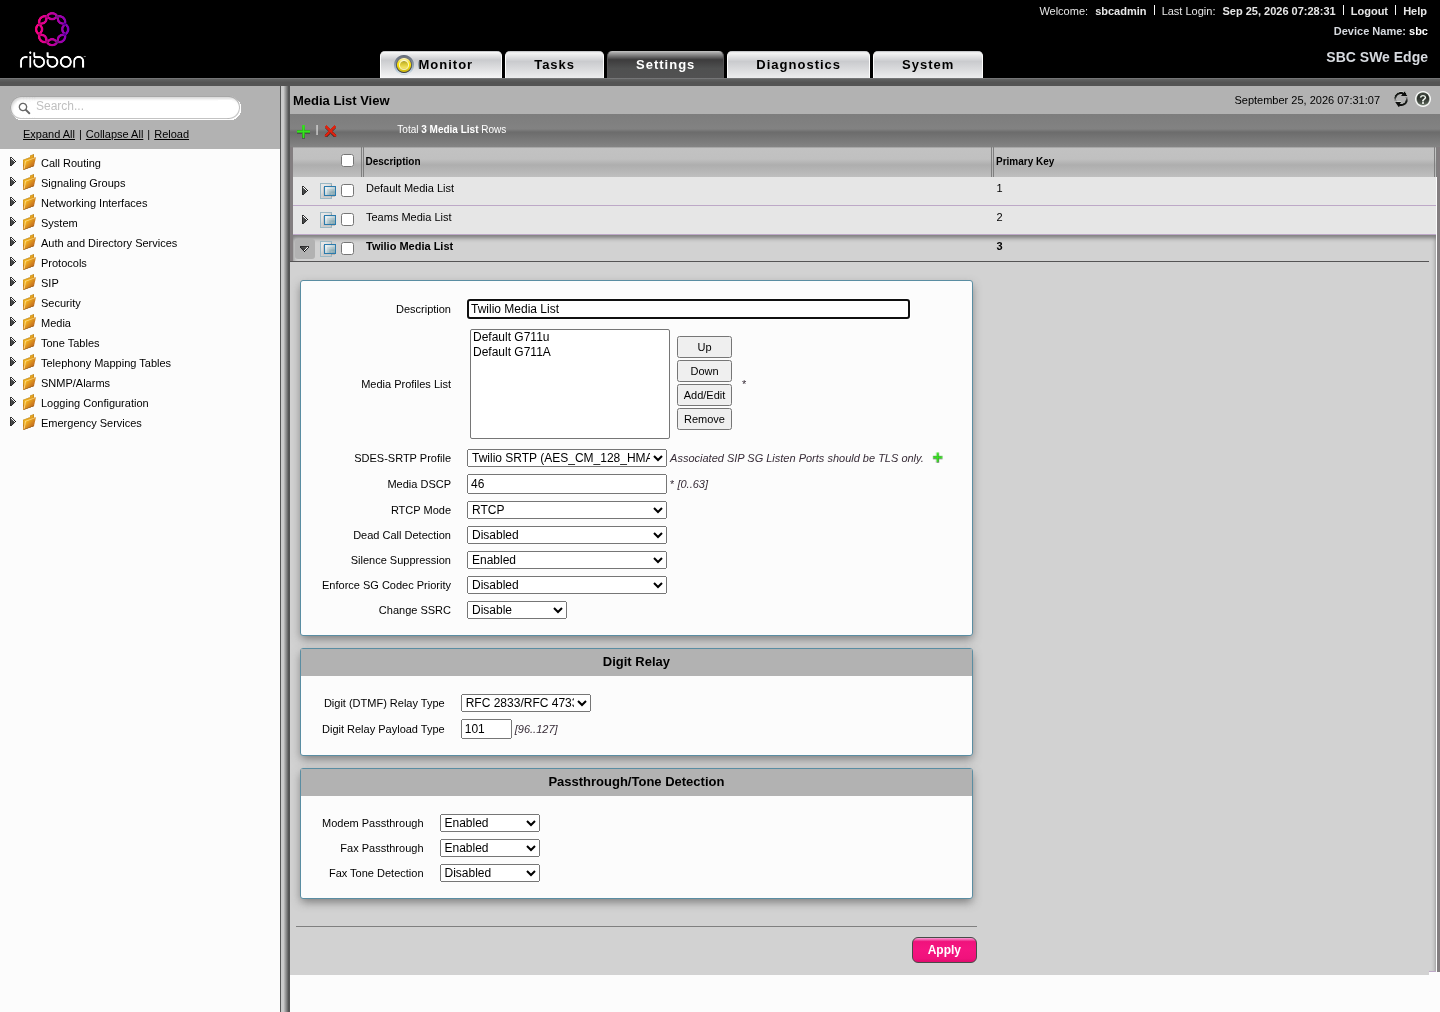This screenshot has width=1440, height=1012.
Task: Expand the Default Media List row
Action: coord(305,190)
